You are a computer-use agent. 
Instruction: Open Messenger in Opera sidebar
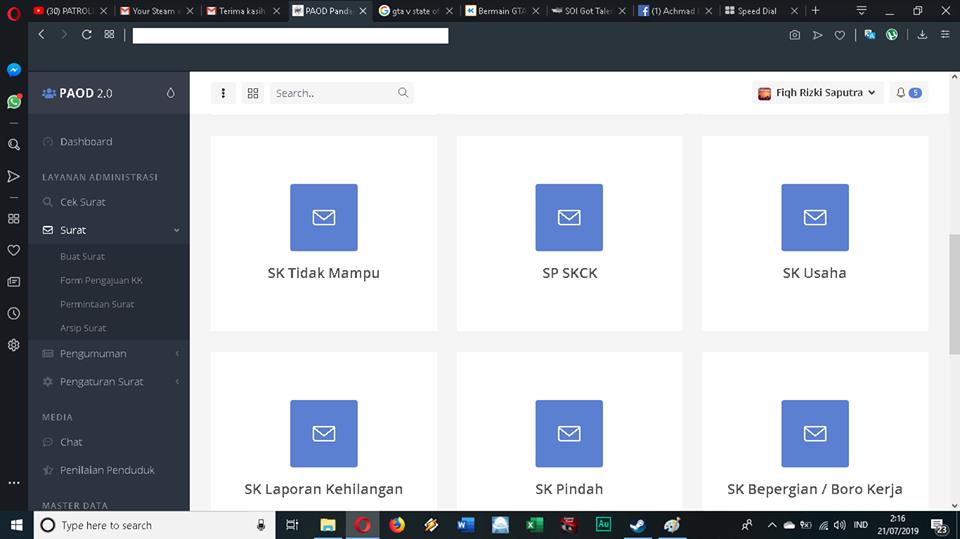tap(13, 70)
